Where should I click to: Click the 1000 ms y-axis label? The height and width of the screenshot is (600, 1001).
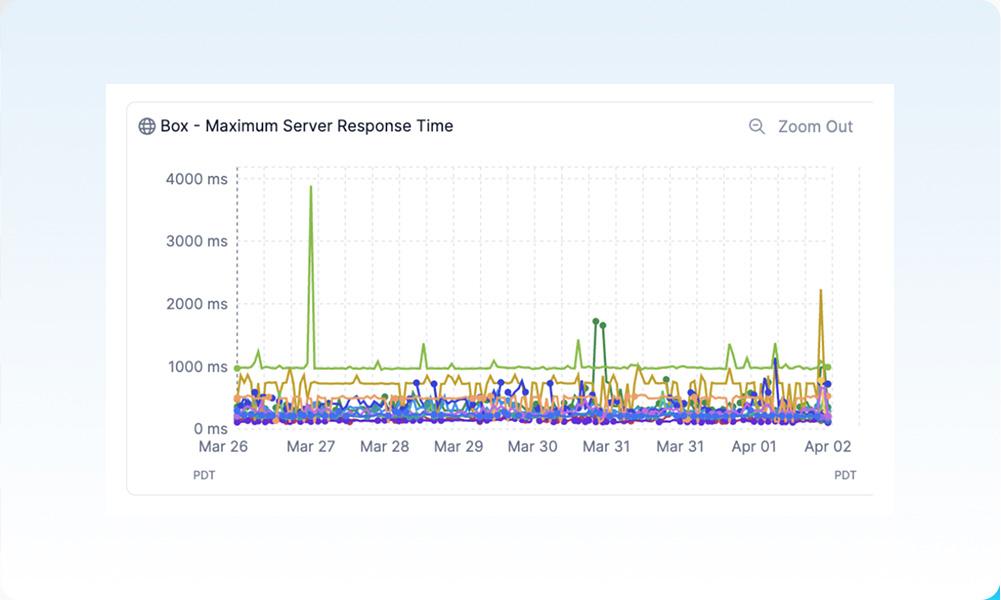[x=197, y=366]
